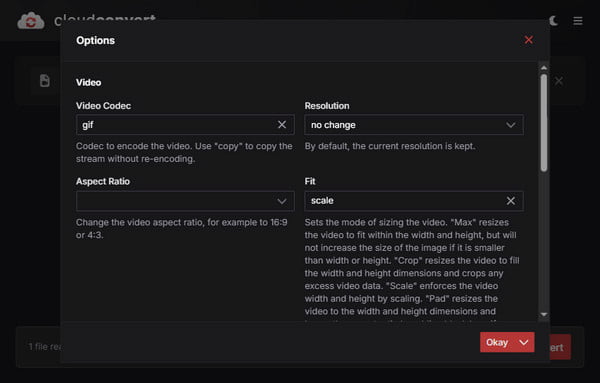Clear the scale Fit value
Viewport: 600px width, 383px height.
(x=510, y=201)
